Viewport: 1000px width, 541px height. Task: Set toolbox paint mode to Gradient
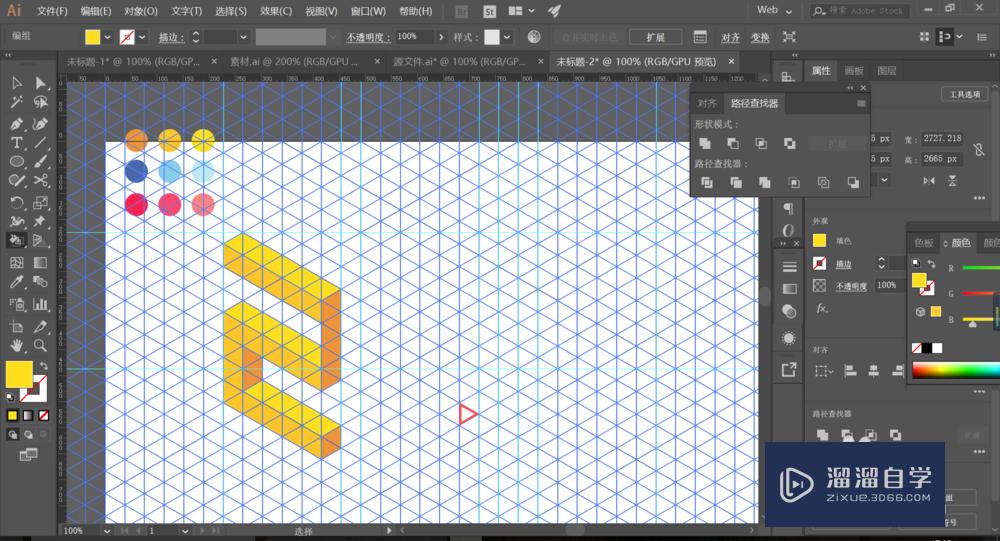point(28,415)
